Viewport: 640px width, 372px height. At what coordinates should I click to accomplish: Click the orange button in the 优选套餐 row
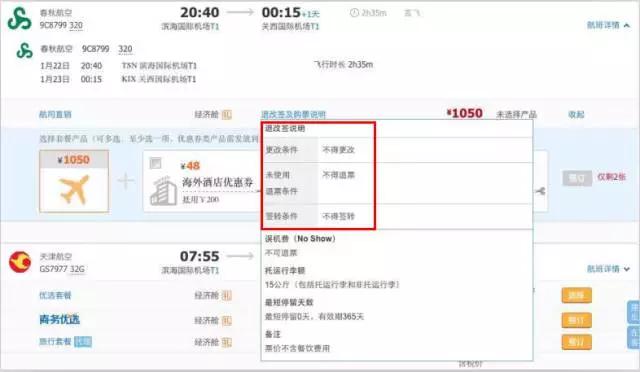[576, 295]
